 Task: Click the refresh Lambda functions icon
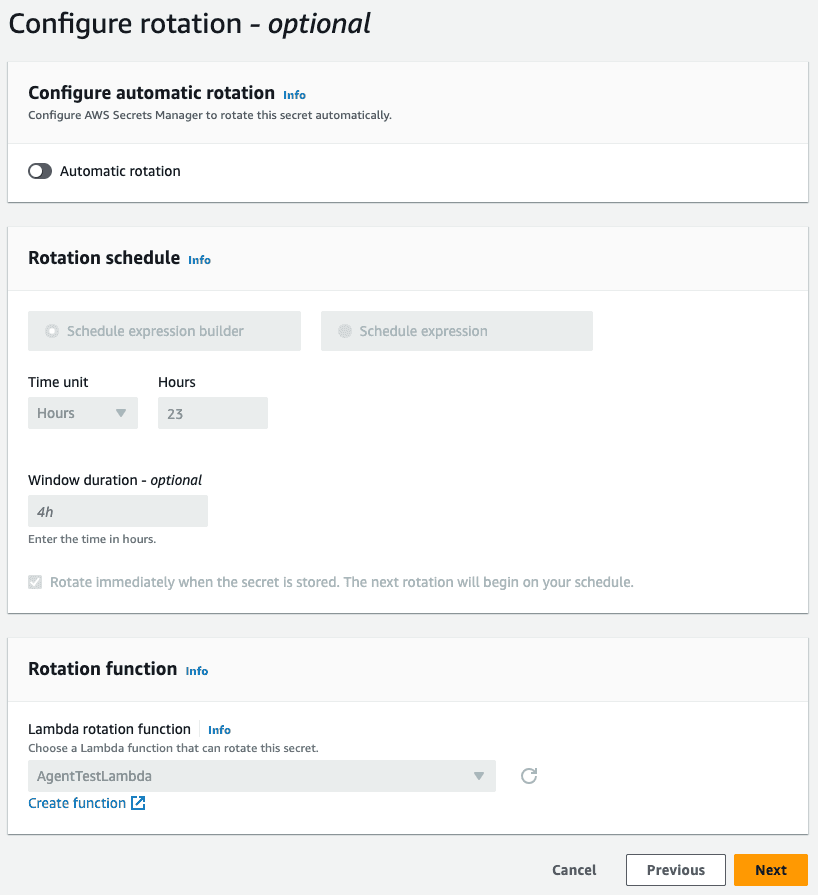click(529, 776)
